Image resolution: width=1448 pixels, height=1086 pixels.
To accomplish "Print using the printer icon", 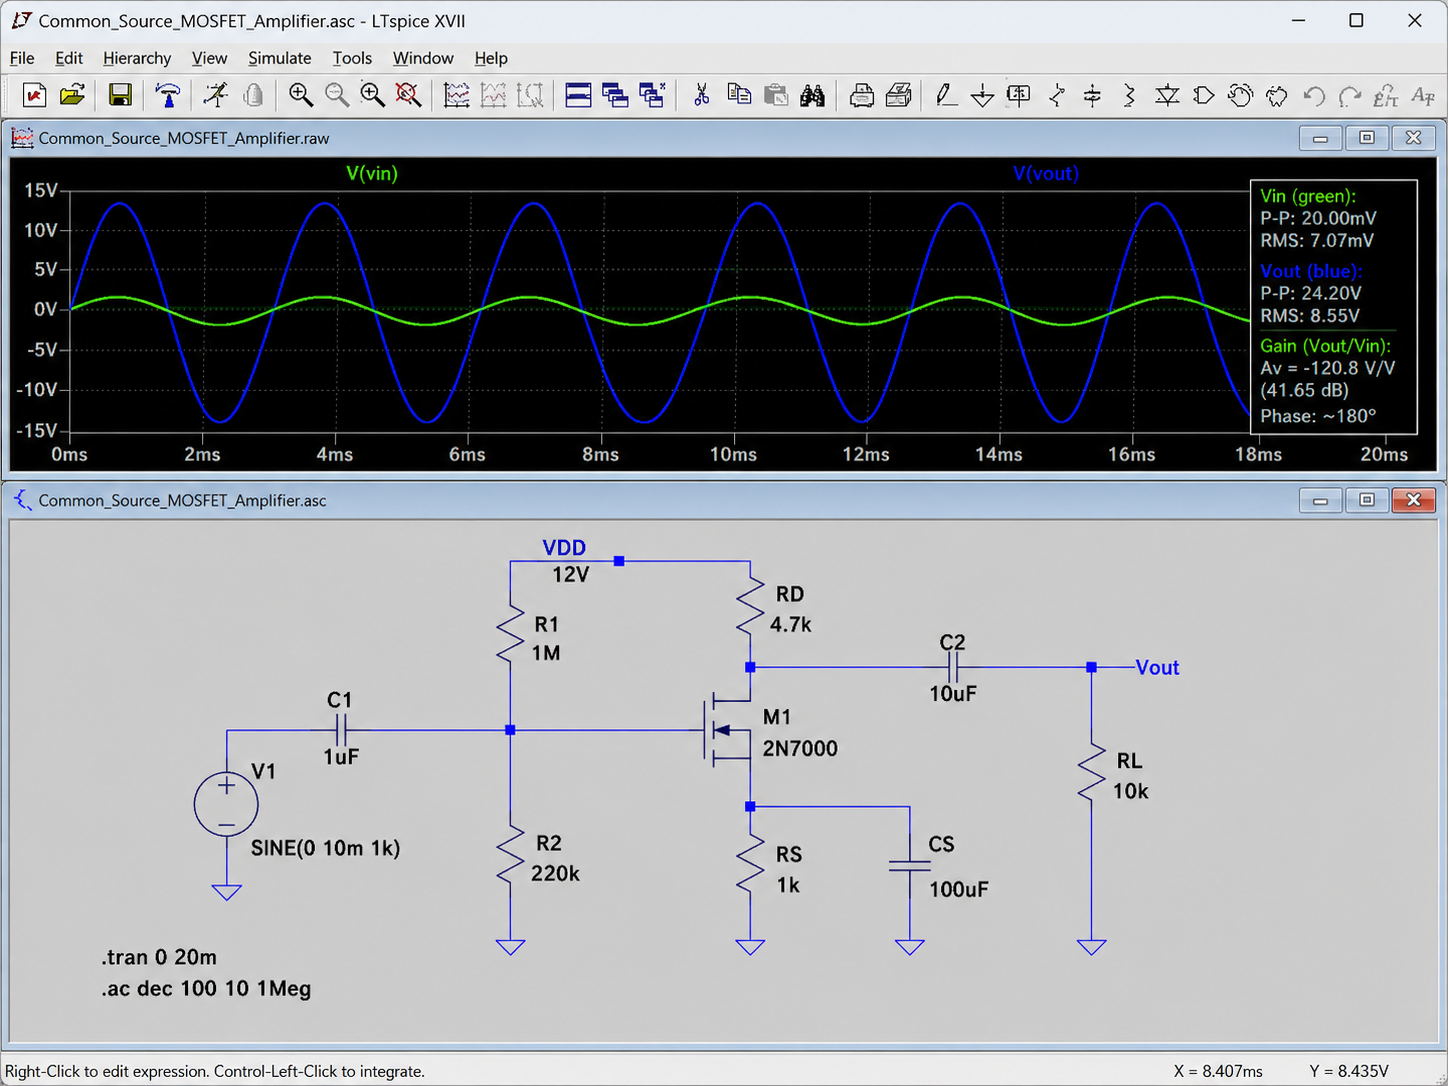I will (861, 95).
